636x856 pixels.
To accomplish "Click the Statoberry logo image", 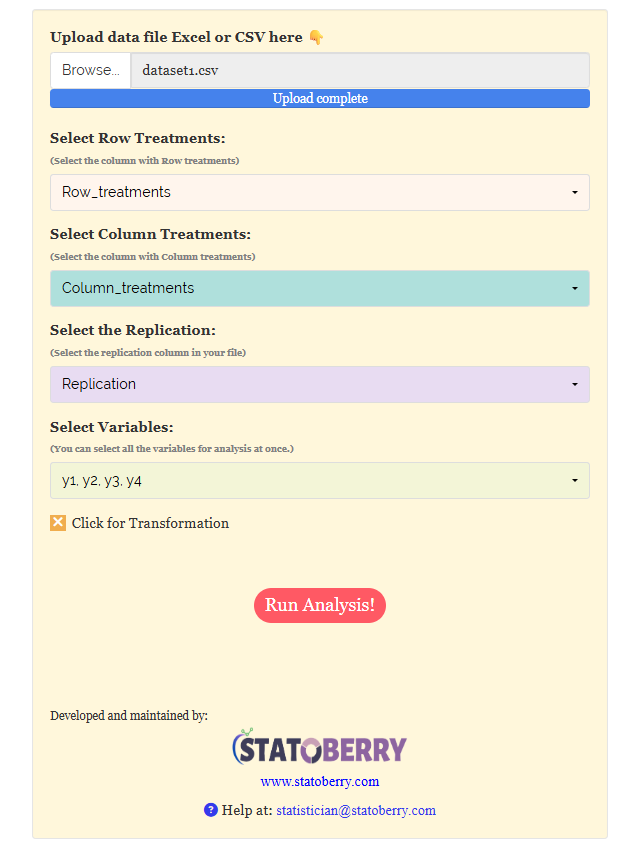I will click(x=319, y=747).
